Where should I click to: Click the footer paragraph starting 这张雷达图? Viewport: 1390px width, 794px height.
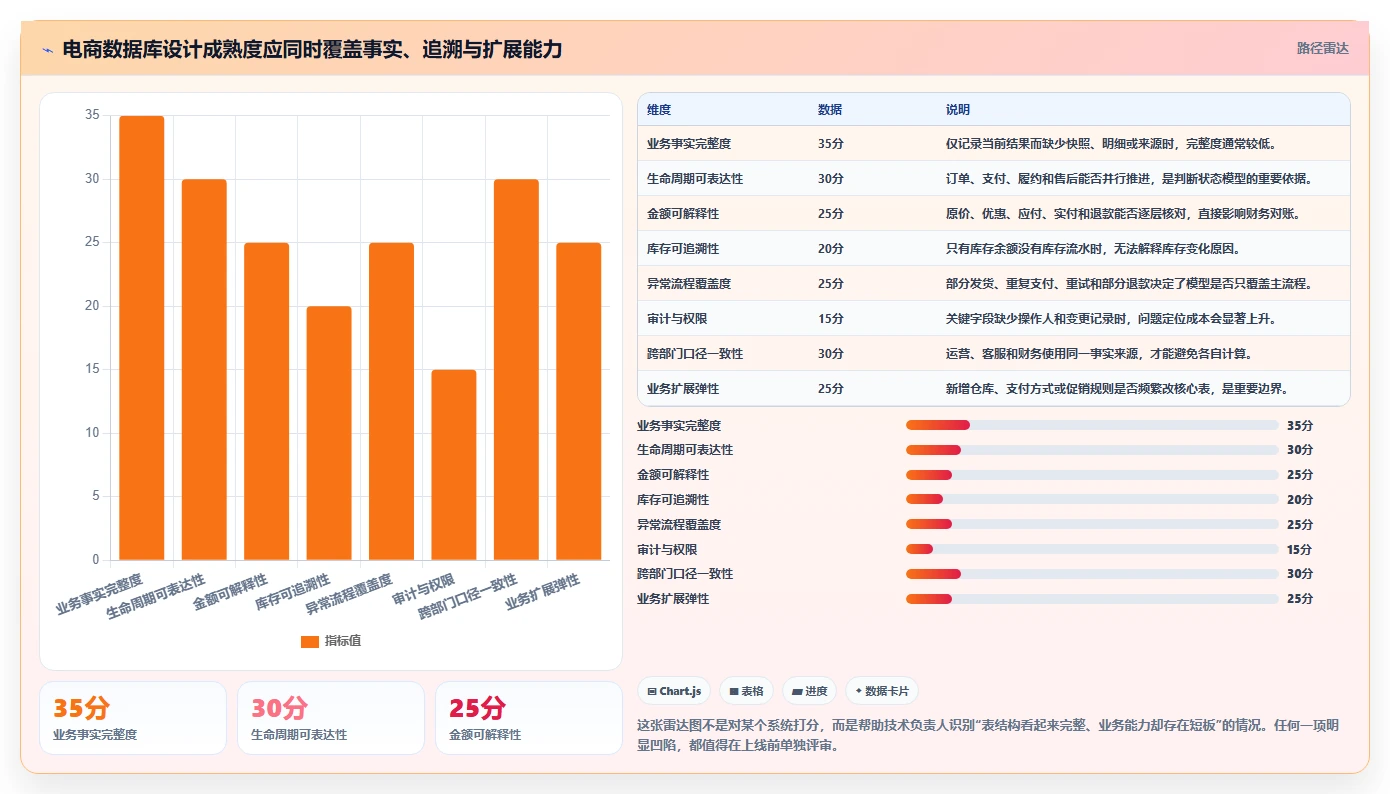[988, 735]
